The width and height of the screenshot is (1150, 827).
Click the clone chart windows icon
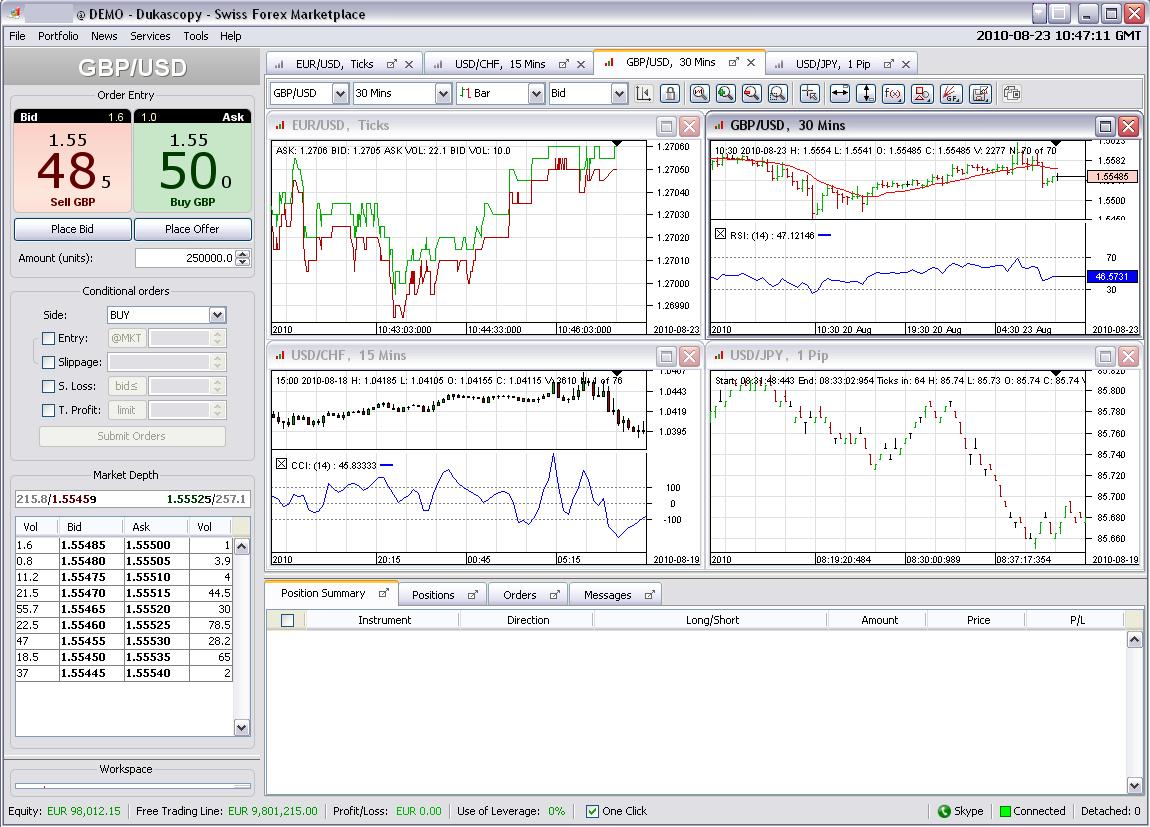click(1011, 94)
